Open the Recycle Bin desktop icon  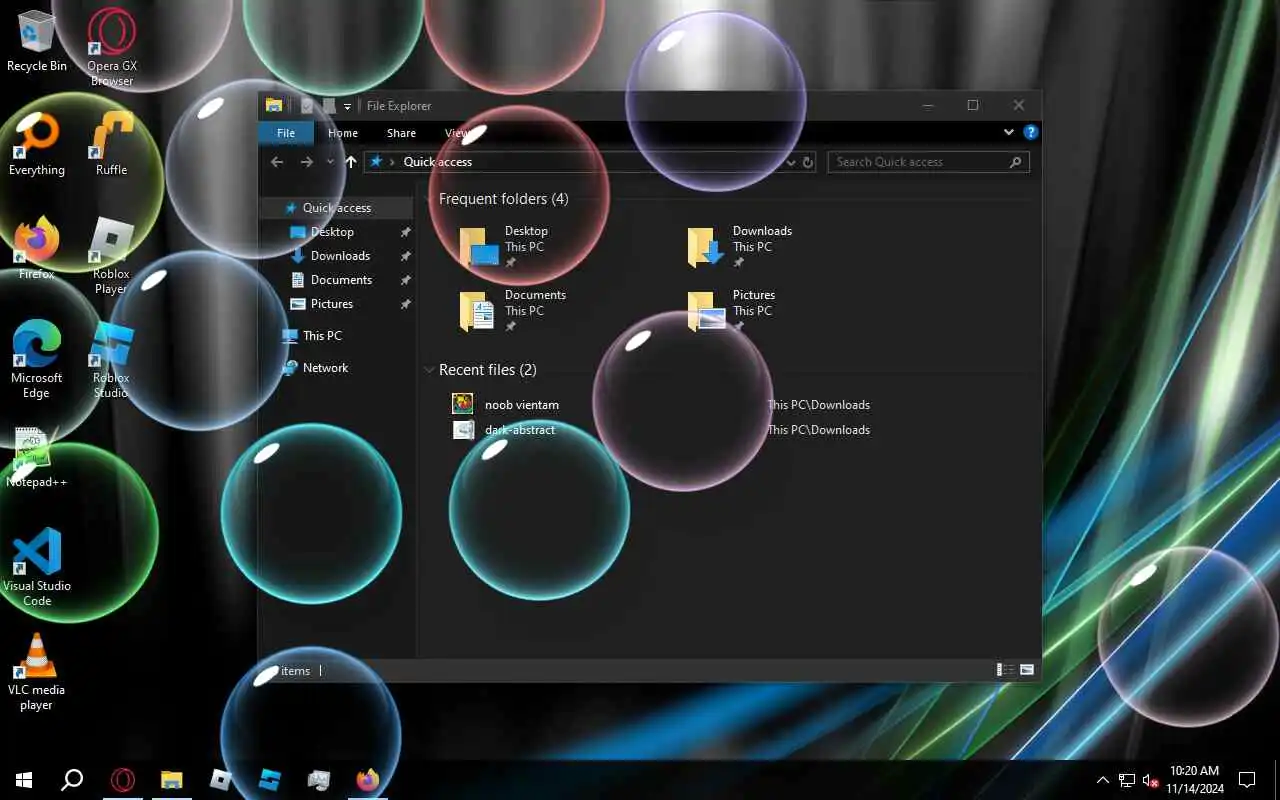point(37,40)
